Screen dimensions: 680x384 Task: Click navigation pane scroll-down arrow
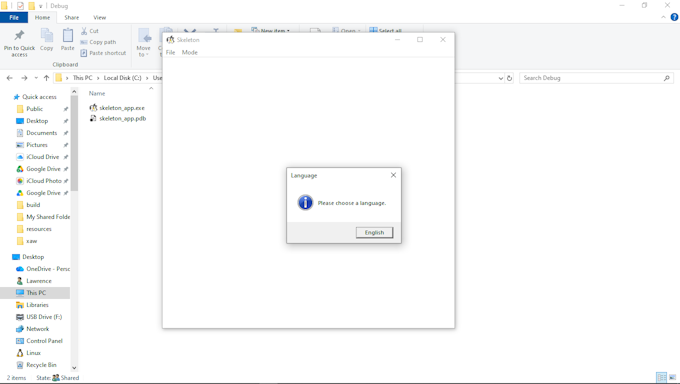tap(74, 368)
